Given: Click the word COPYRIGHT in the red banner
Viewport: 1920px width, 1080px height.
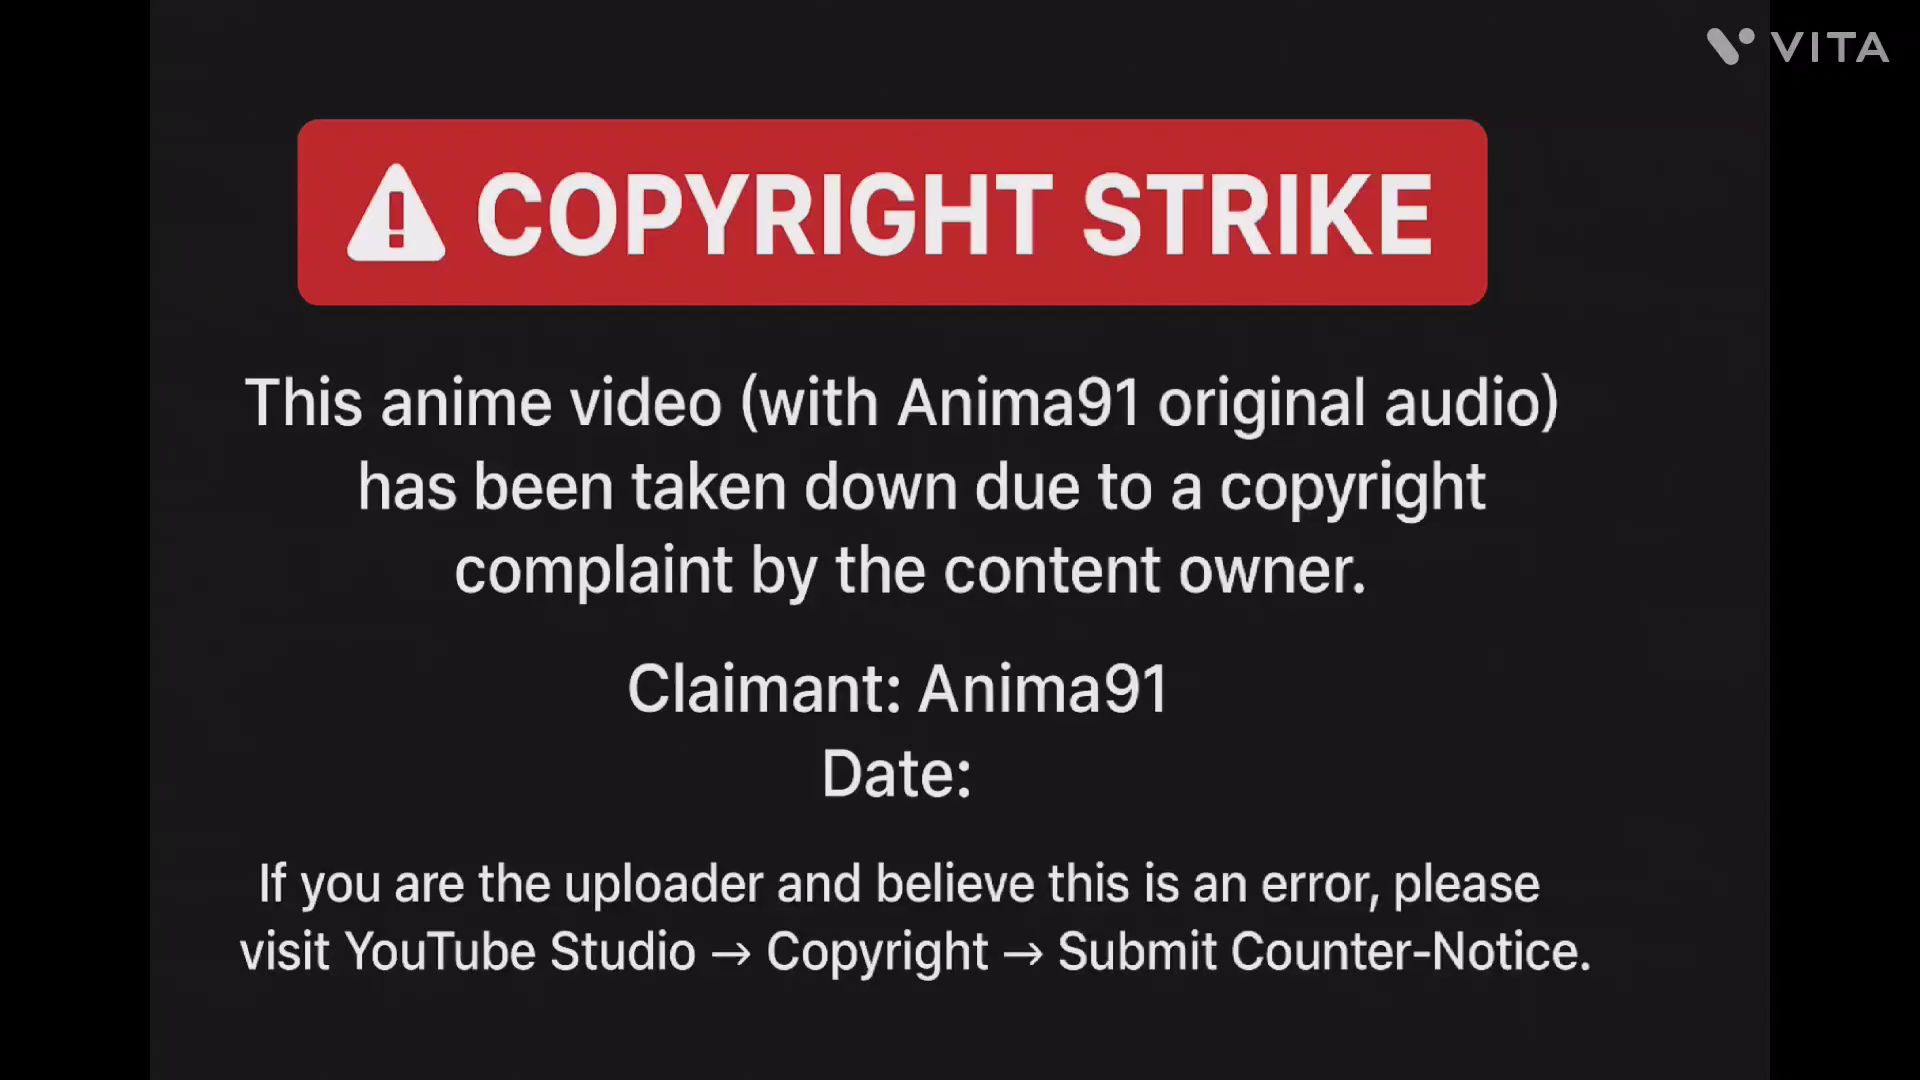Looking at the screenshot, I should 765,214.
